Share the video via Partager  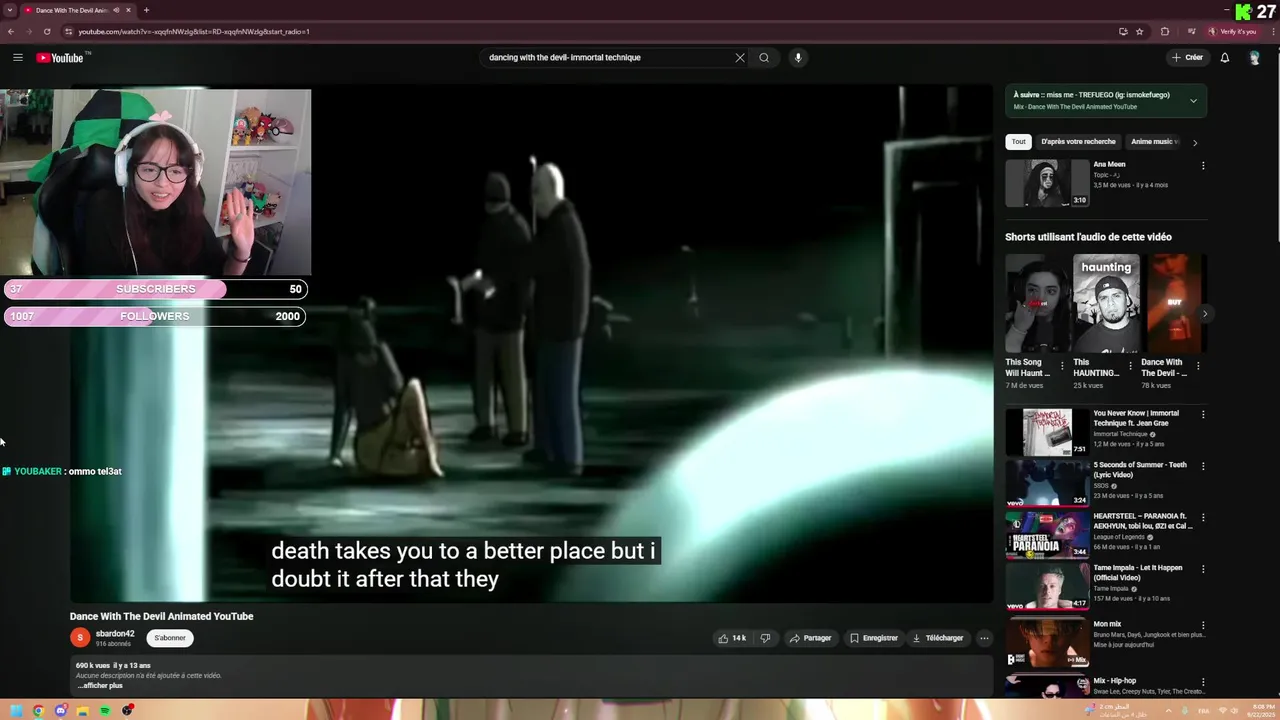coord(810,638)
